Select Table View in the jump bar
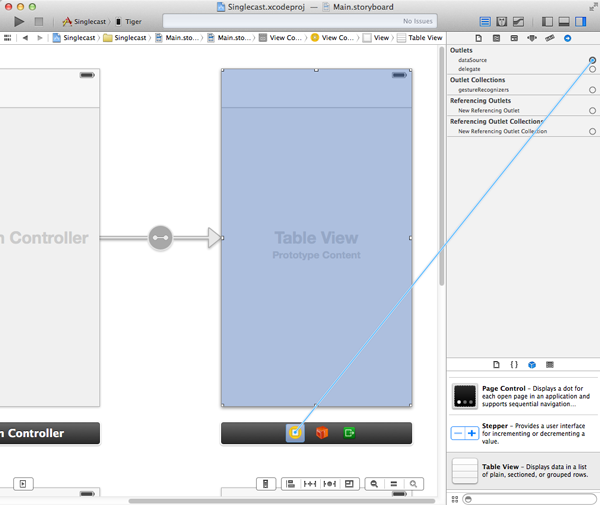 (420, 37)
